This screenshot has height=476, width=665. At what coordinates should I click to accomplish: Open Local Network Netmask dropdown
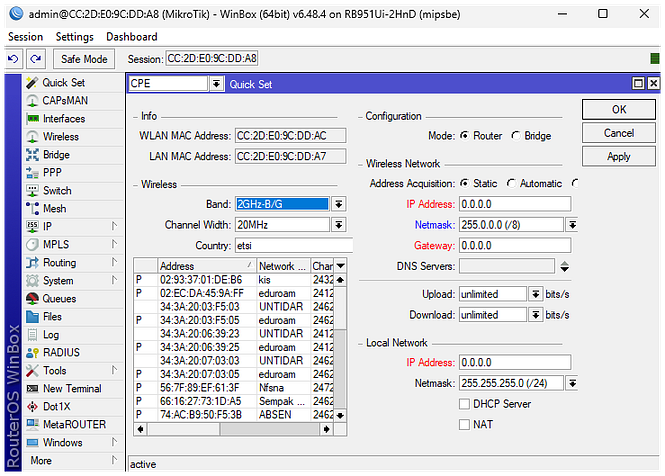[572, 384]
